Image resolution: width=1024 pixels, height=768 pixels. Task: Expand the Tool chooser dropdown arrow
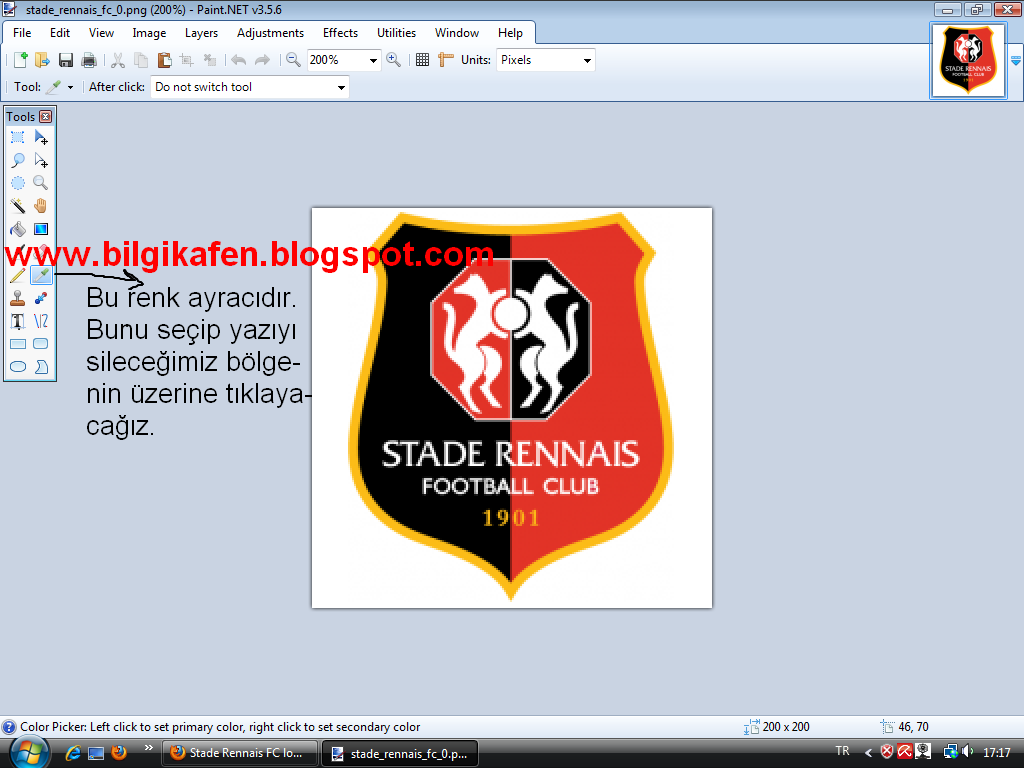click(70, 87)
